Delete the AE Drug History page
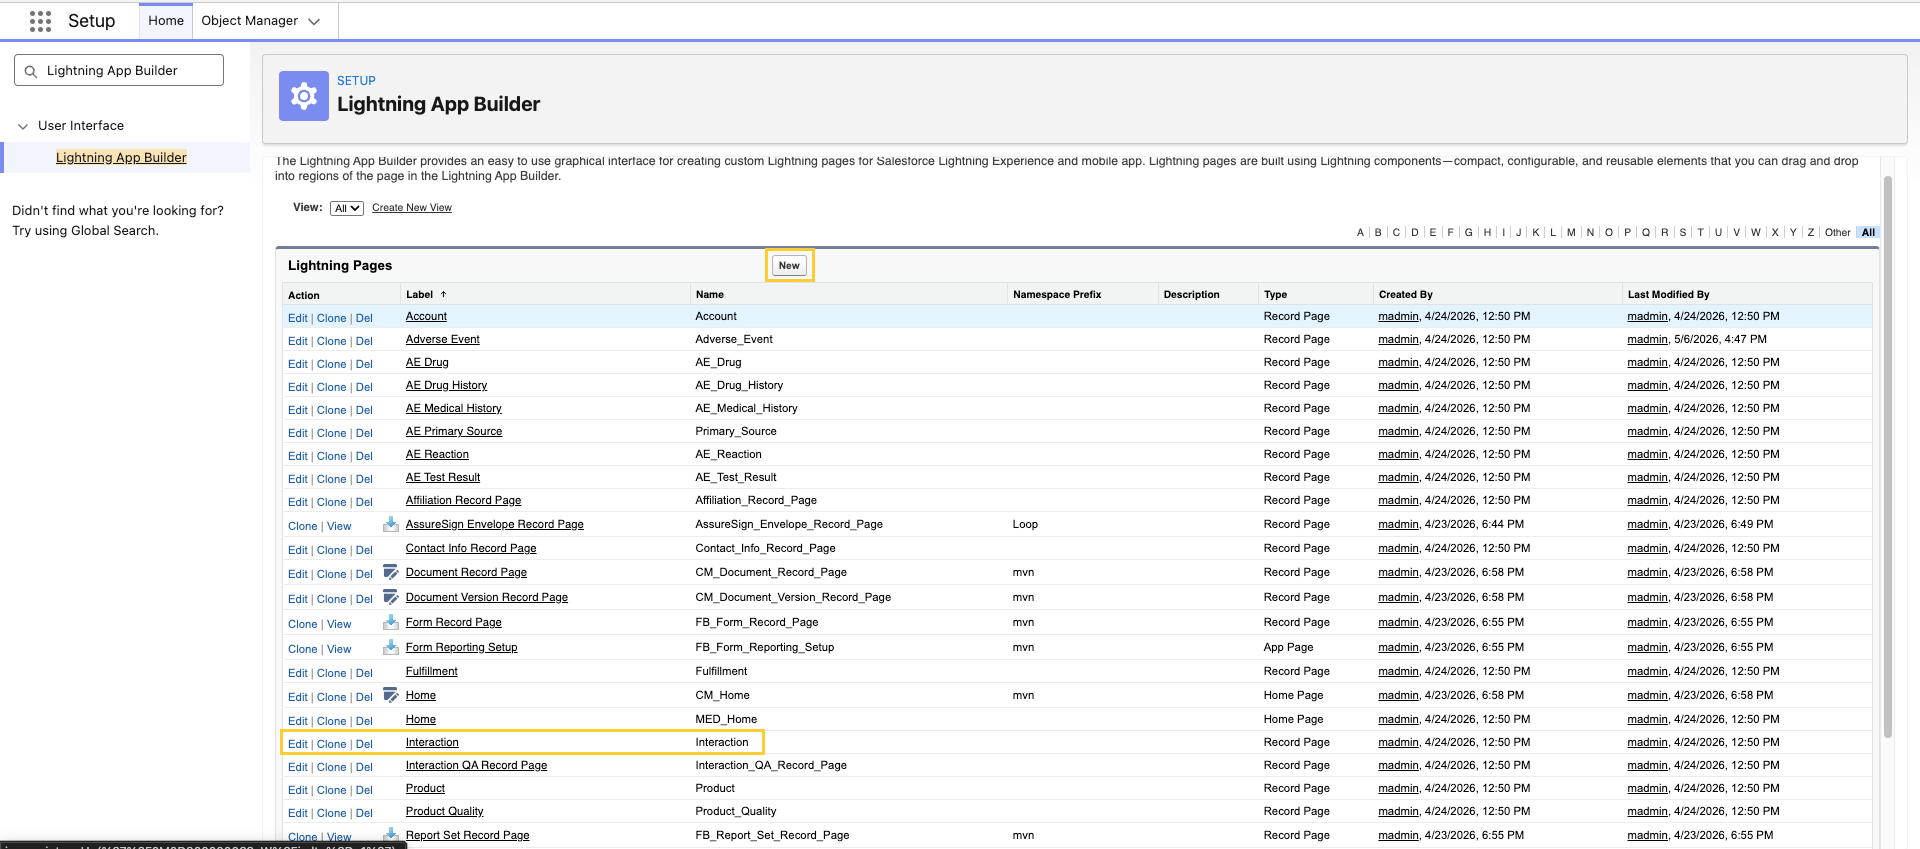 coord(364,387)
